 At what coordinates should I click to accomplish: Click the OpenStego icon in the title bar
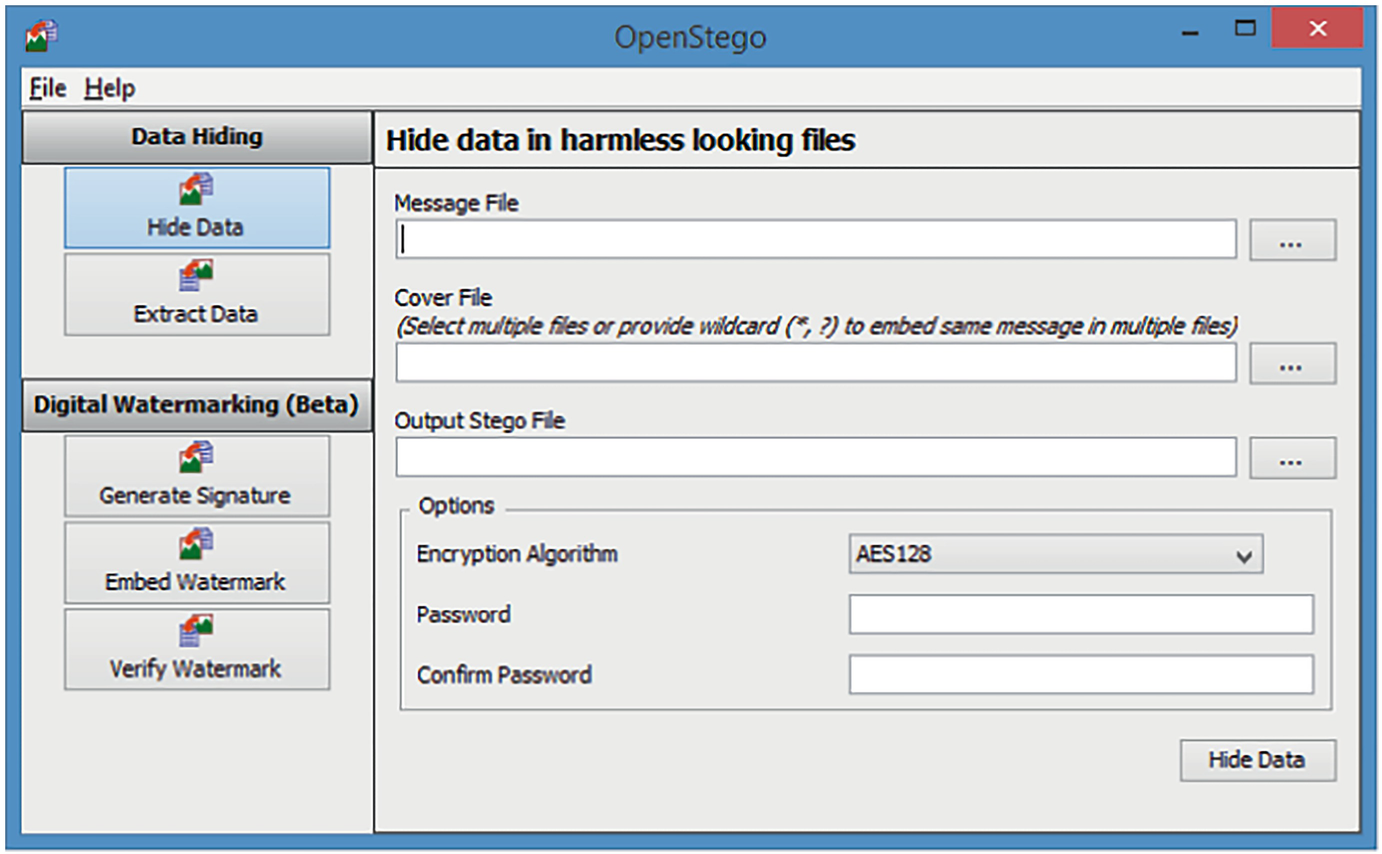[40, 32]
